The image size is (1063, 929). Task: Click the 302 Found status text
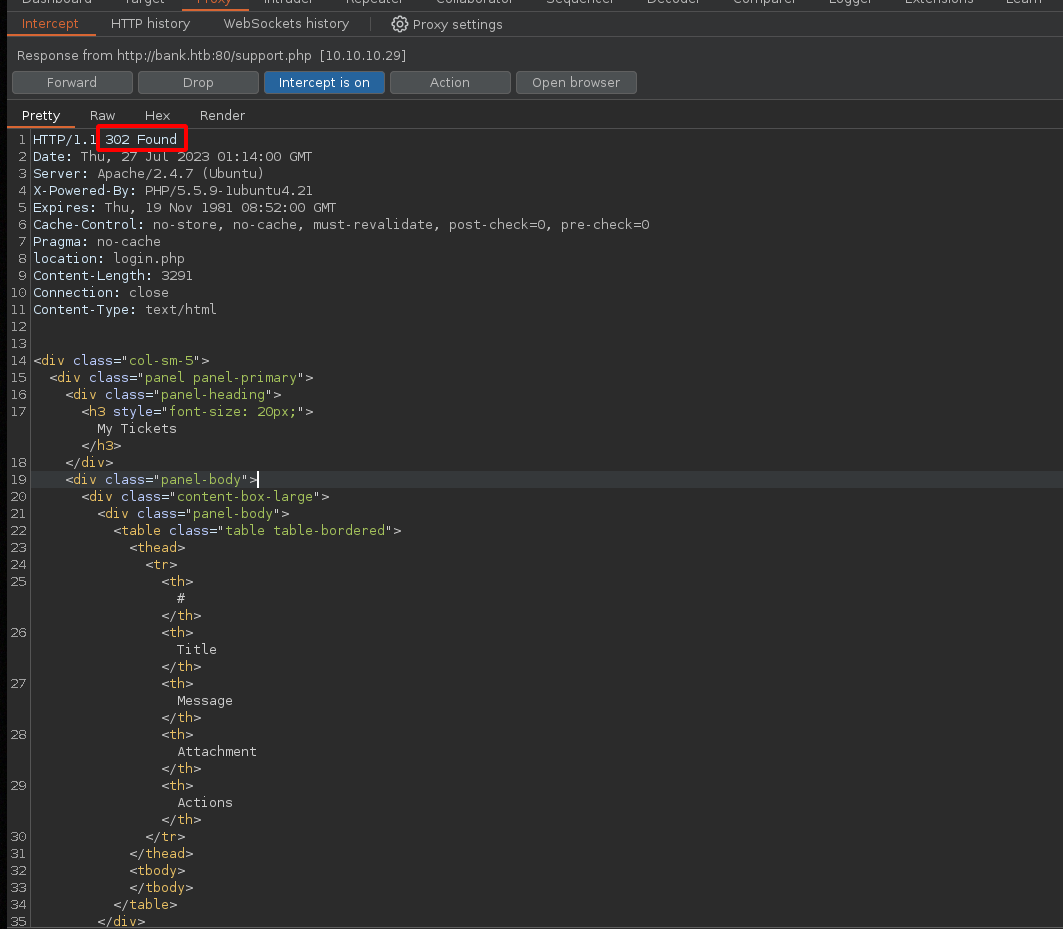(141, 139)
